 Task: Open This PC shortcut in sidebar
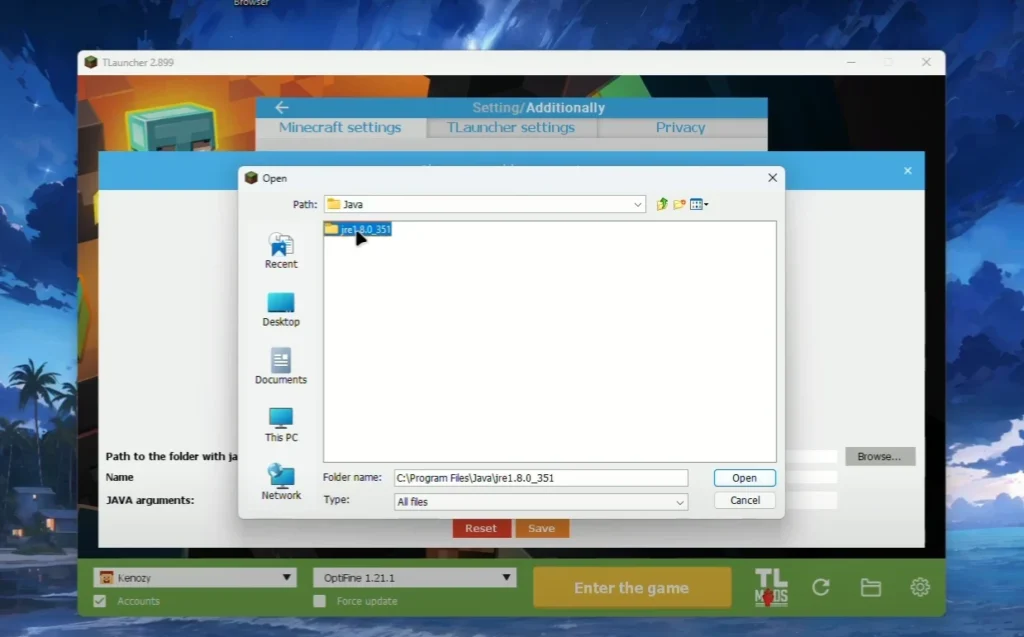[x=281, y=425]
